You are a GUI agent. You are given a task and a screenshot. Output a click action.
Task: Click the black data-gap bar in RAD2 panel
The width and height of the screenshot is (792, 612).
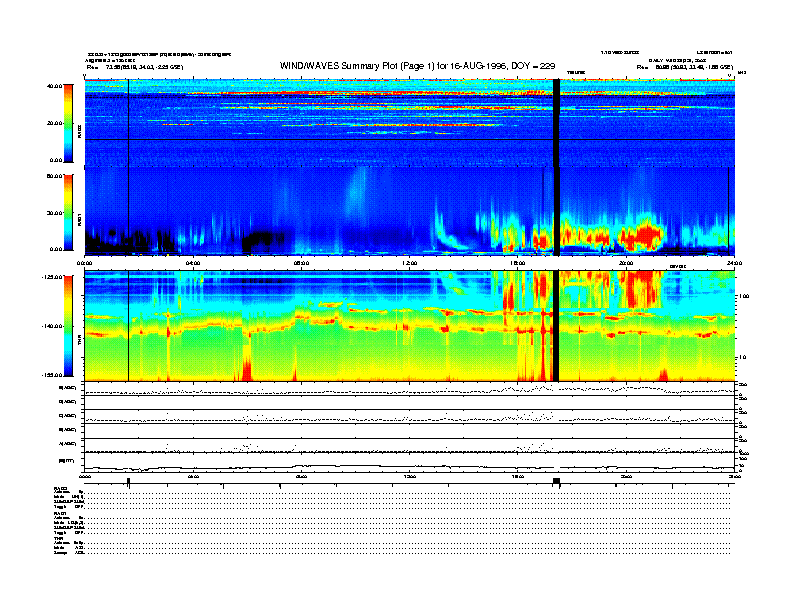557,123
